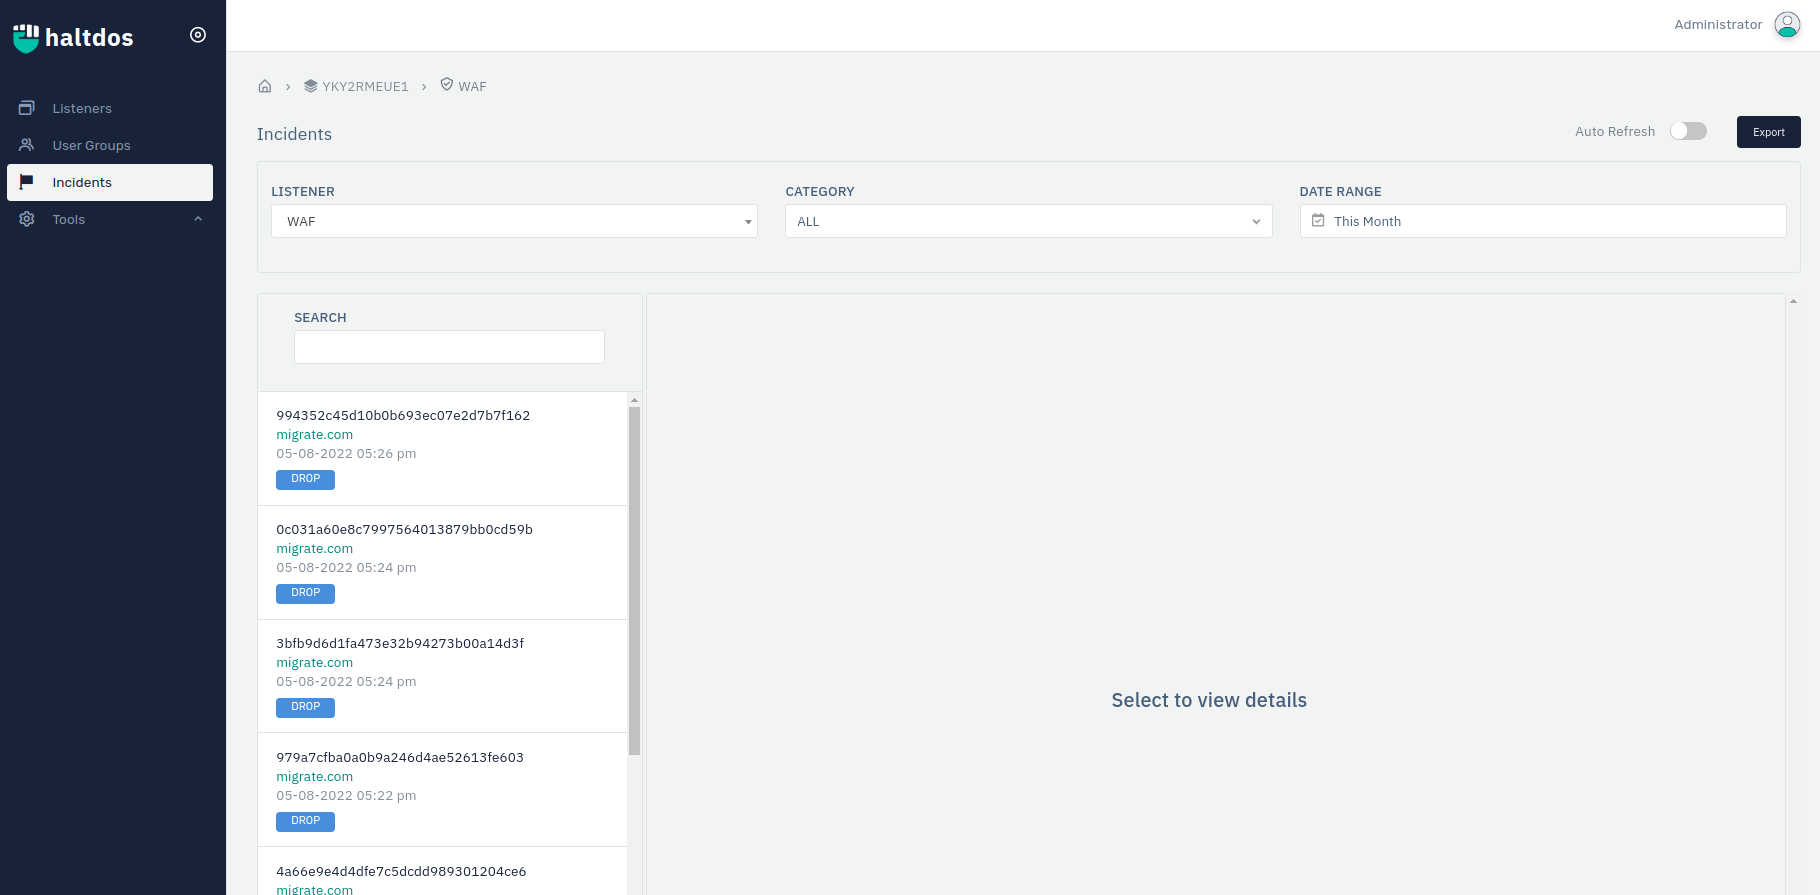This screenshot has width=1820, height=895.
Task: Click migrate.com under incident 994352c4
Action: (x=314, y=435)
